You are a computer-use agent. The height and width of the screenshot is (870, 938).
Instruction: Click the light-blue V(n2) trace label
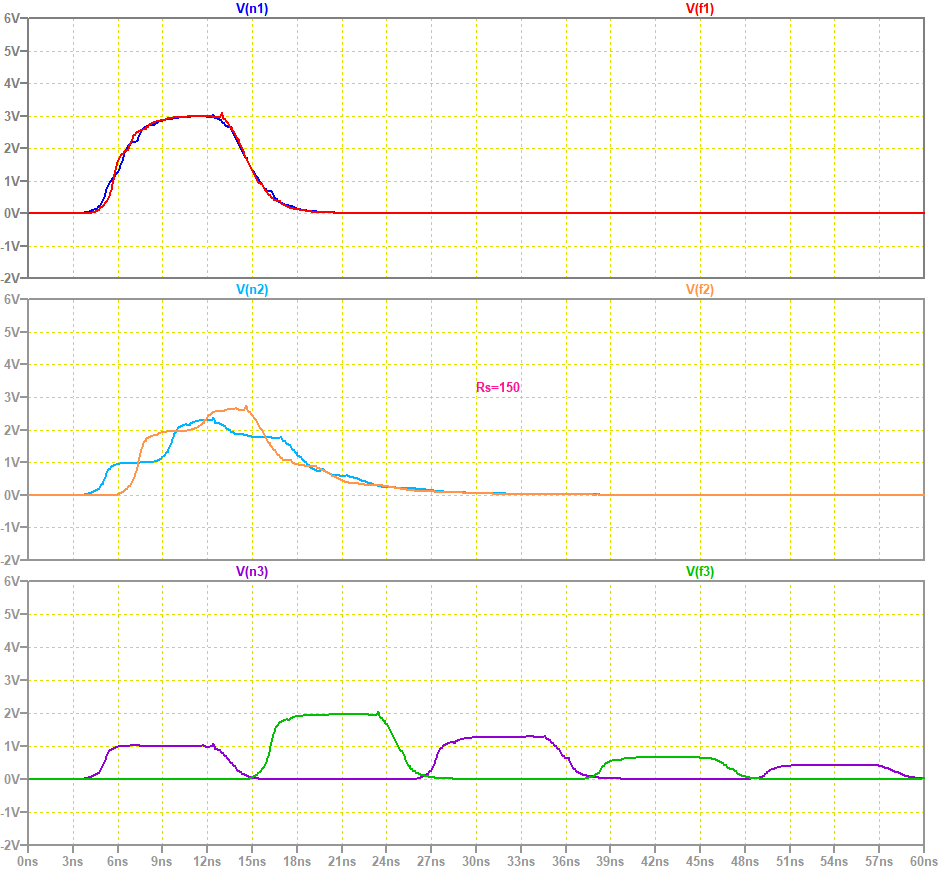[x=251, y=290]
